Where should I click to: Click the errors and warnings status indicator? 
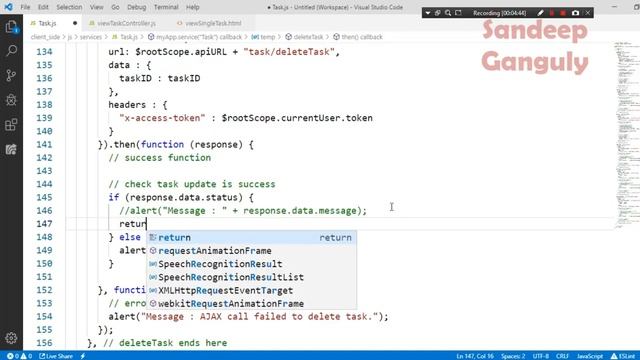[19, 356]
